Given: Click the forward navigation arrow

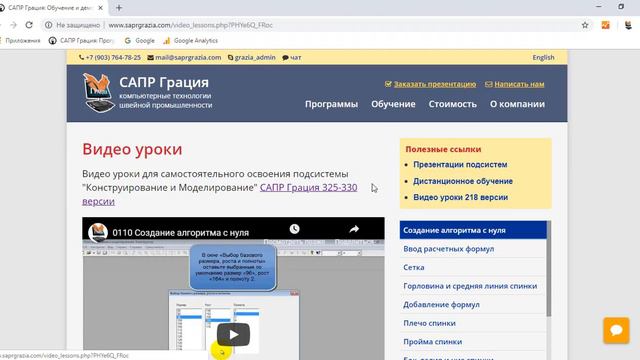Looking at the screenshot, I should [13, 25].
